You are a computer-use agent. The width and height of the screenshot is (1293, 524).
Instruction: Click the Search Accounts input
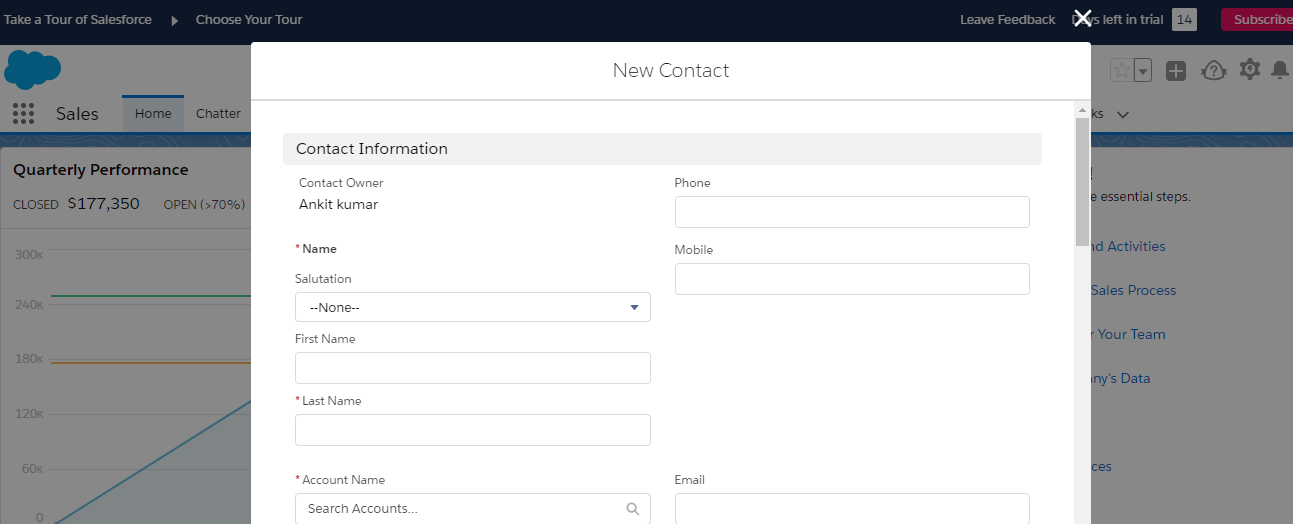tap(473, 509)
